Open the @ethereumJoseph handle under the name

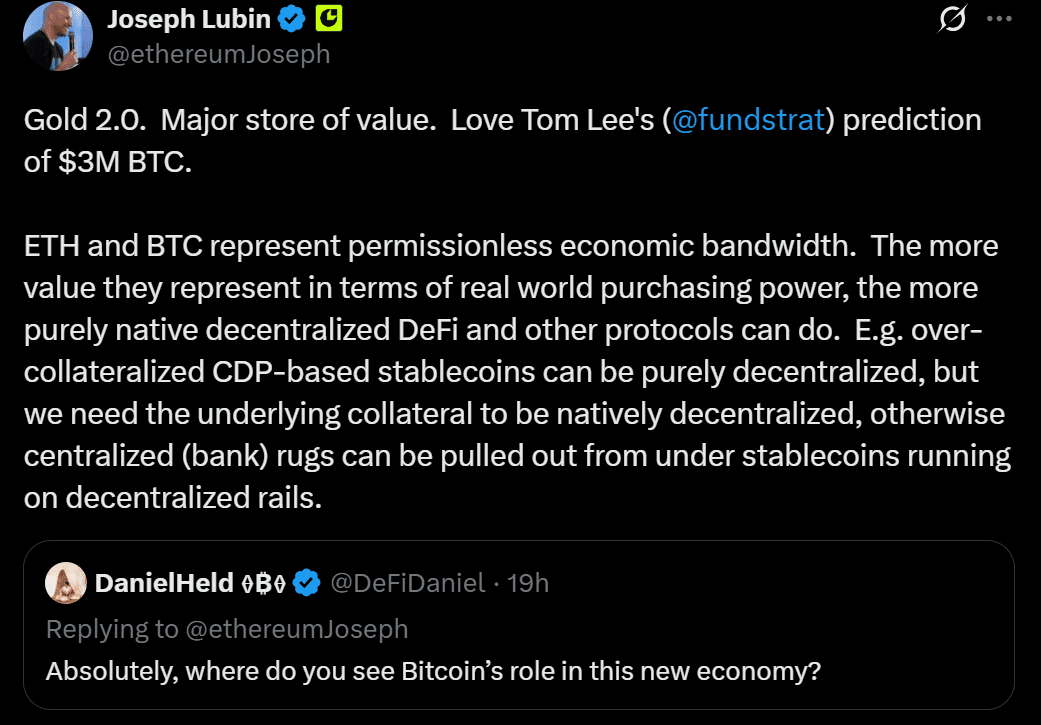(218, 54)
